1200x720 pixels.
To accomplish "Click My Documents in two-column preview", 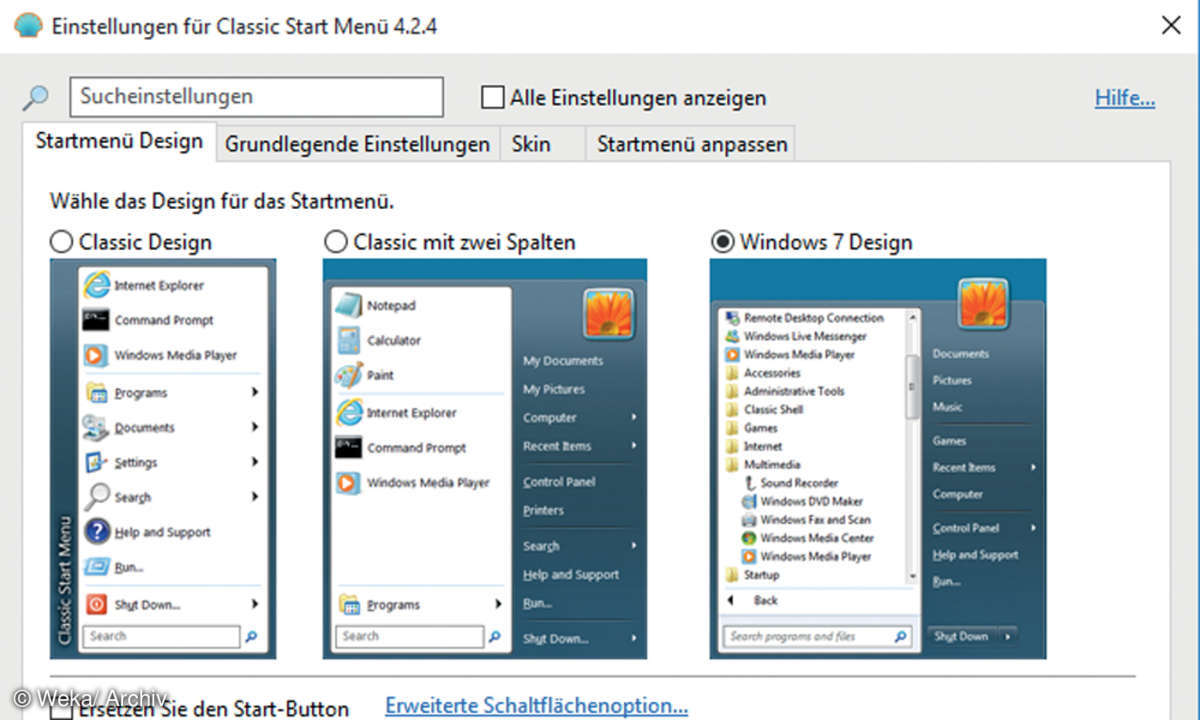I will click(563, 361).
